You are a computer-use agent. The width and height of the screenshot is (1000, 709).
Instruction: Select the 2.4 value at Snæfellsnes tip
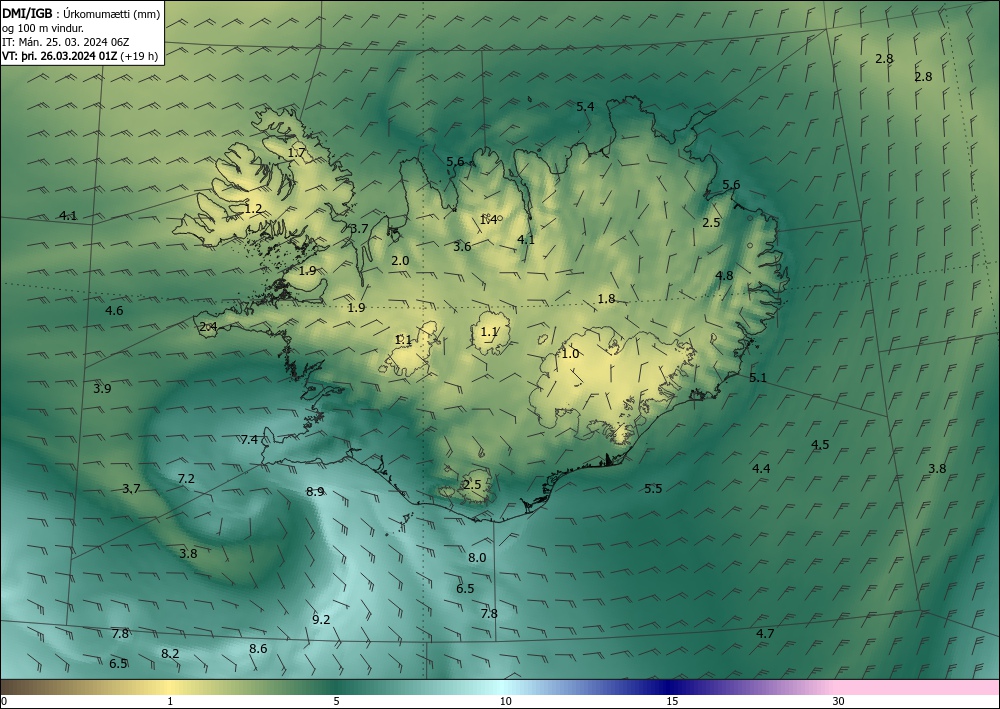(x=209, y=327)
